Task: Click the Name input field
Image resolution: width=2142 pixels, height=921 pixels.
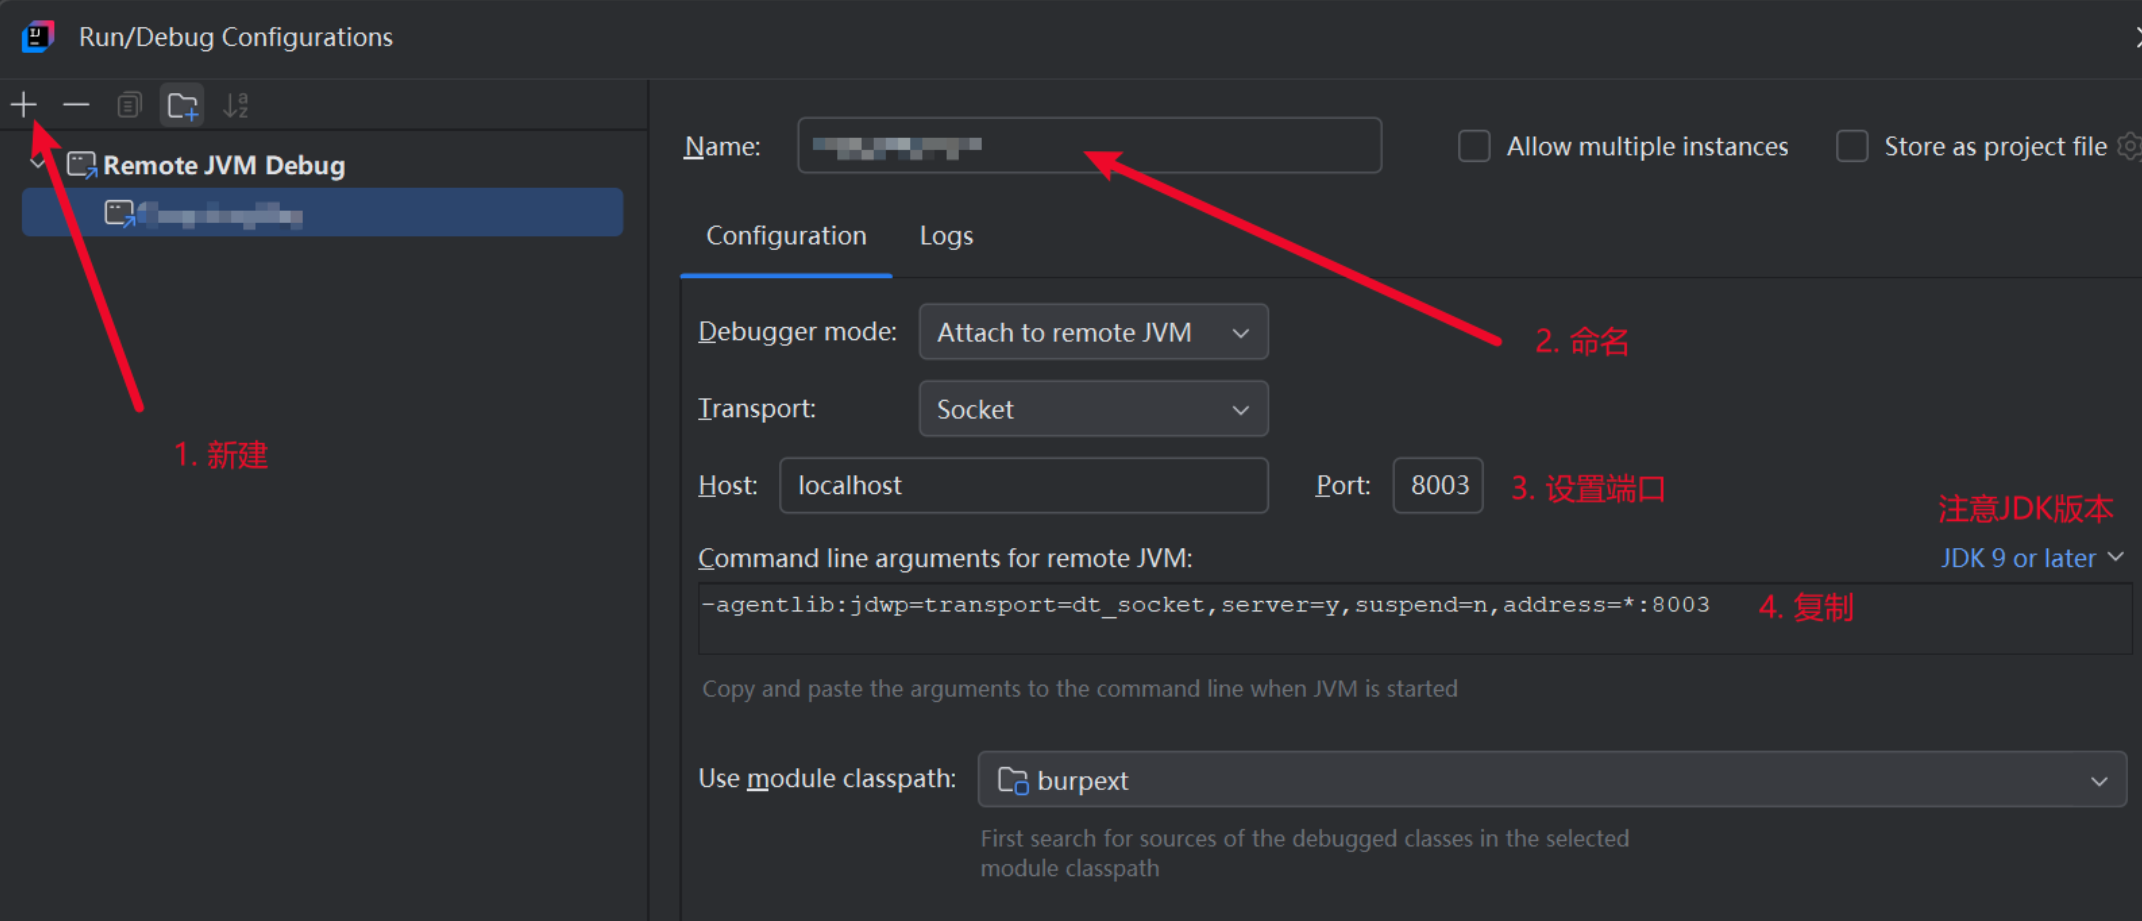Action: (1089, 146)
